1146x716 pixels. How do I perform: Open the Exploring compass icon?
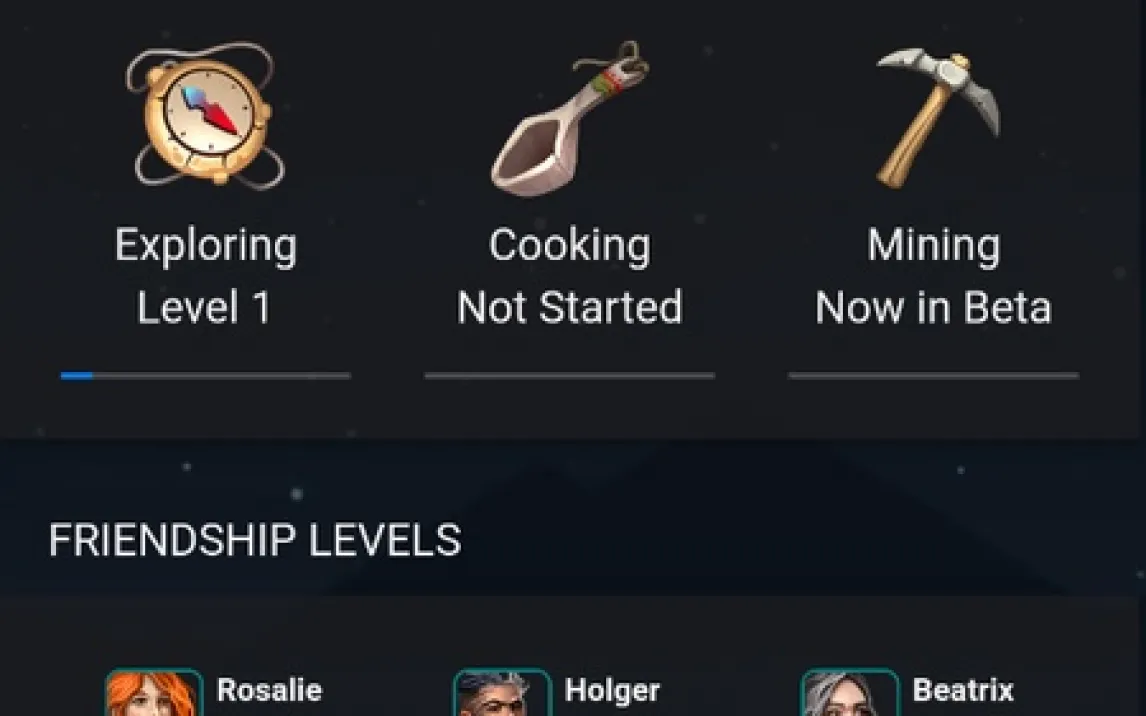205,115
